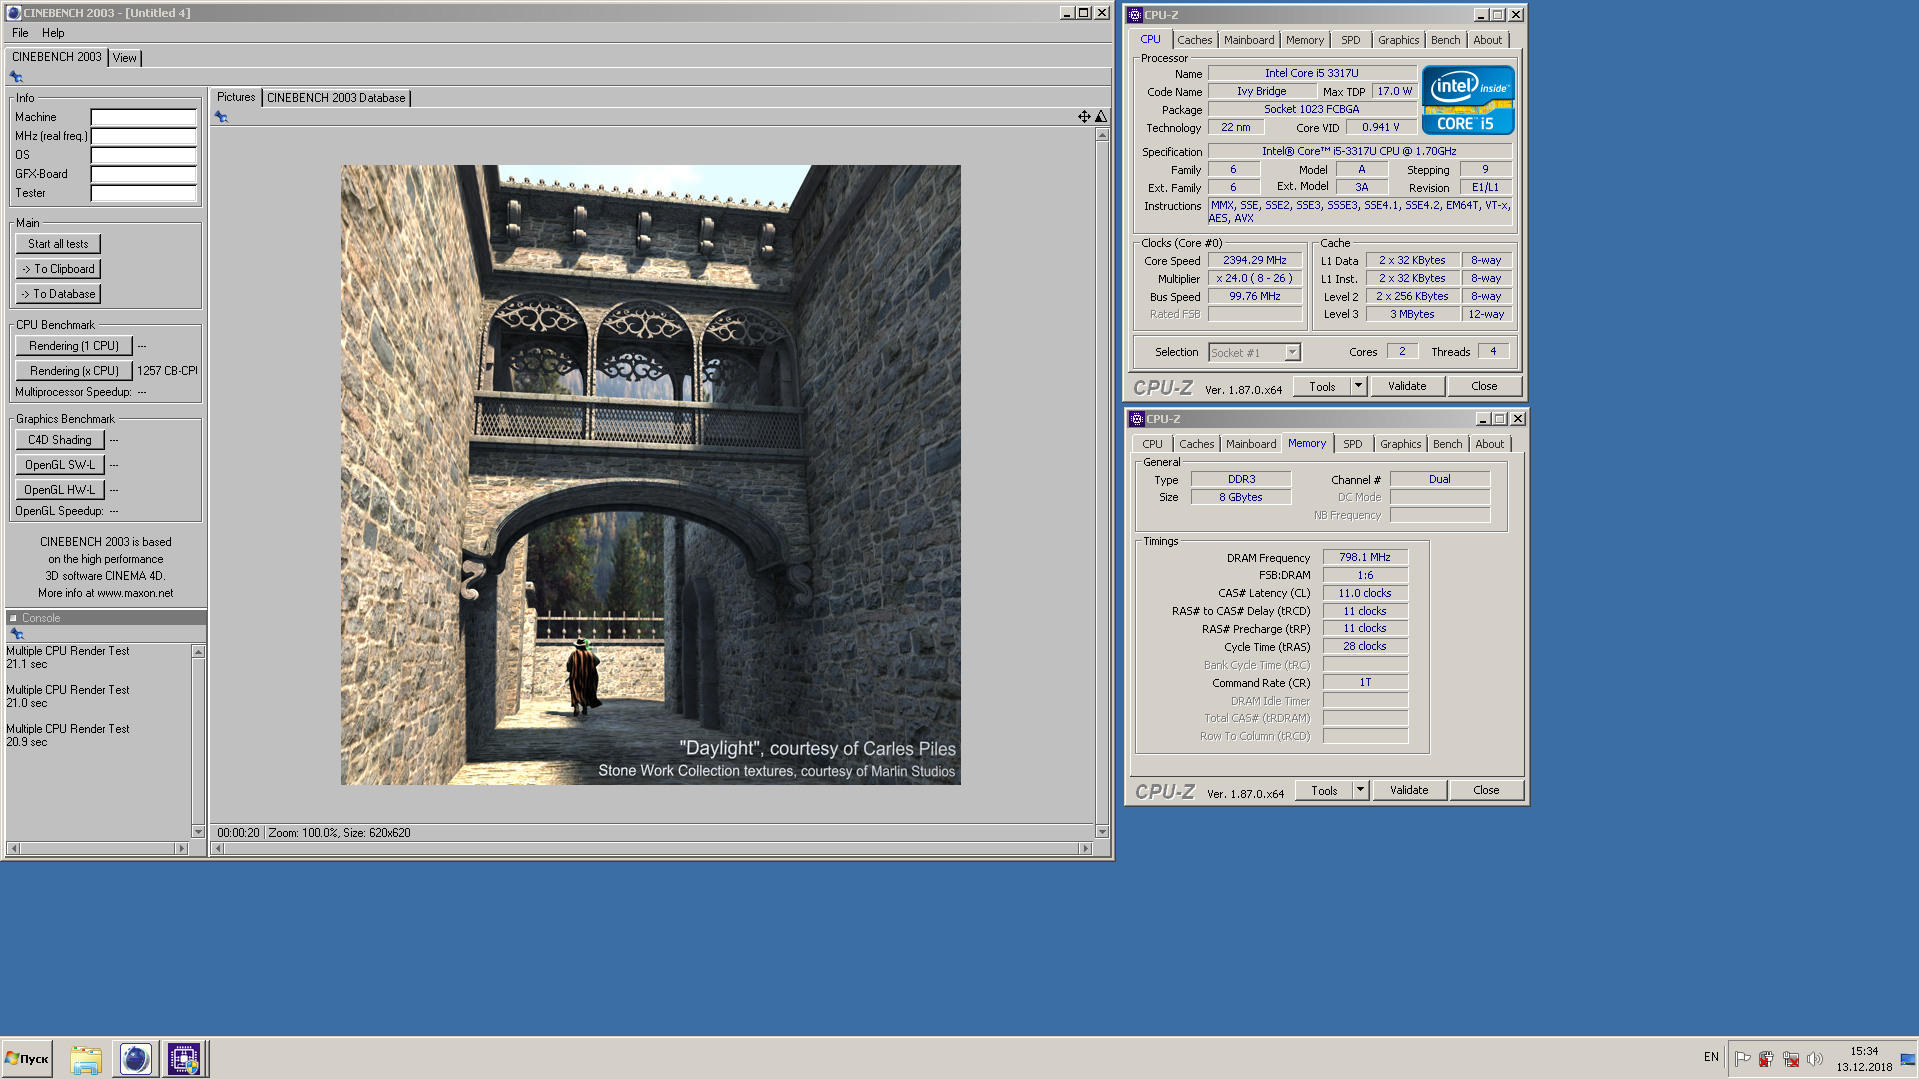Open the Help menu in Cinebench

(53, 33)
